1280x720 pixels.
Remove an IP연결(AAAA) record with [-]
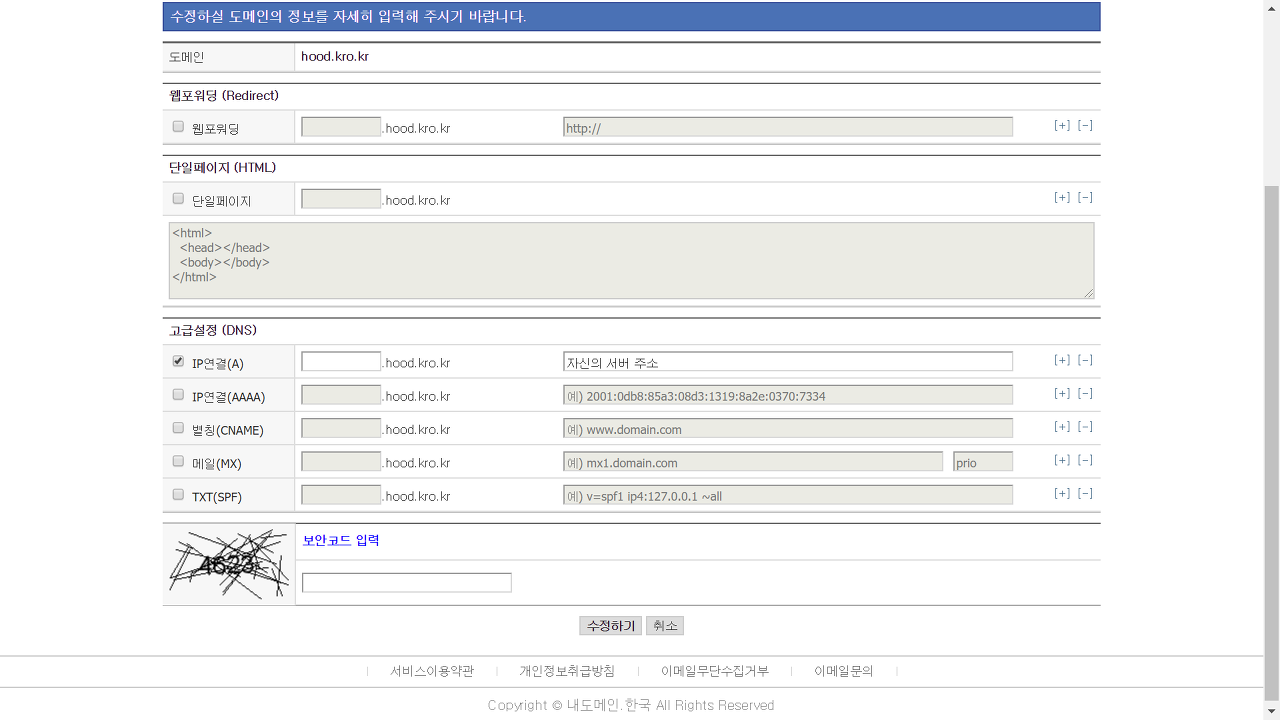coord(1085,394)
